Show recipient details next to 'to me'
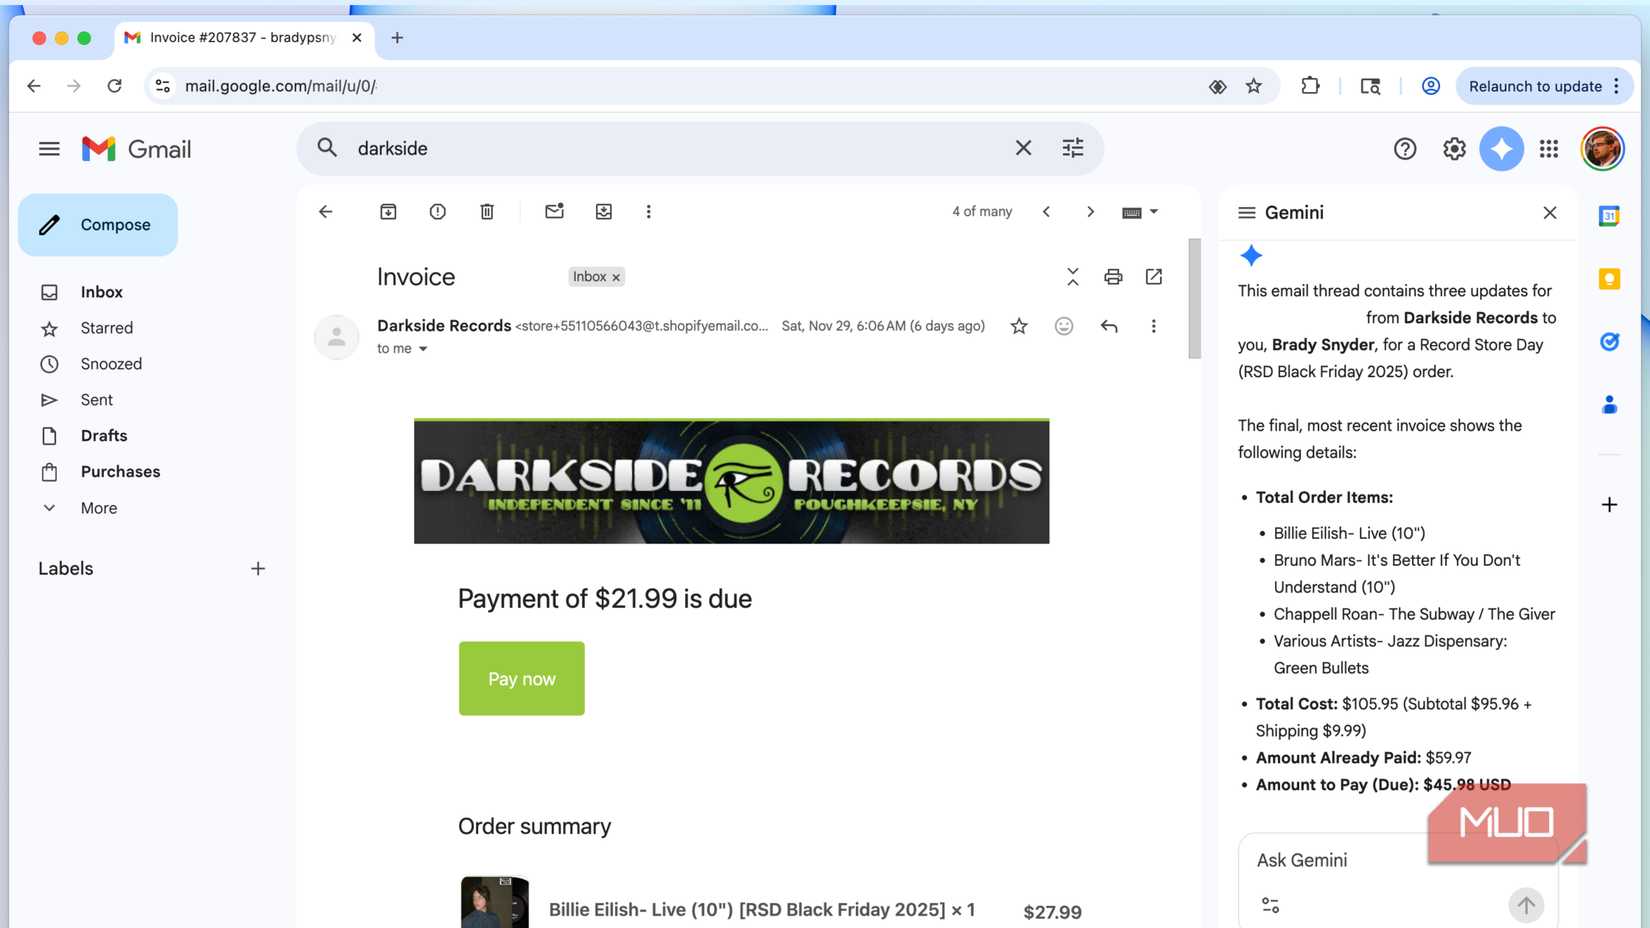 [x=423, y=349]
